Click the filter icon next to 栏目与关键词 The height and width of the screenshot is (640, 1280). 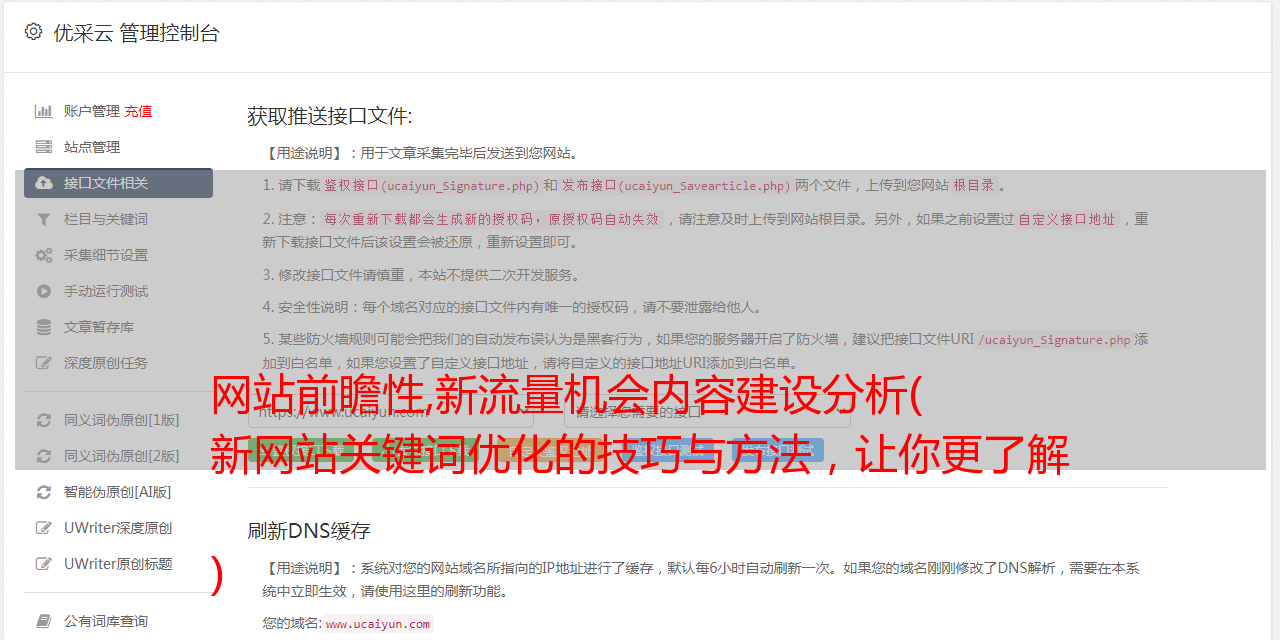click(x=44, y=219)
